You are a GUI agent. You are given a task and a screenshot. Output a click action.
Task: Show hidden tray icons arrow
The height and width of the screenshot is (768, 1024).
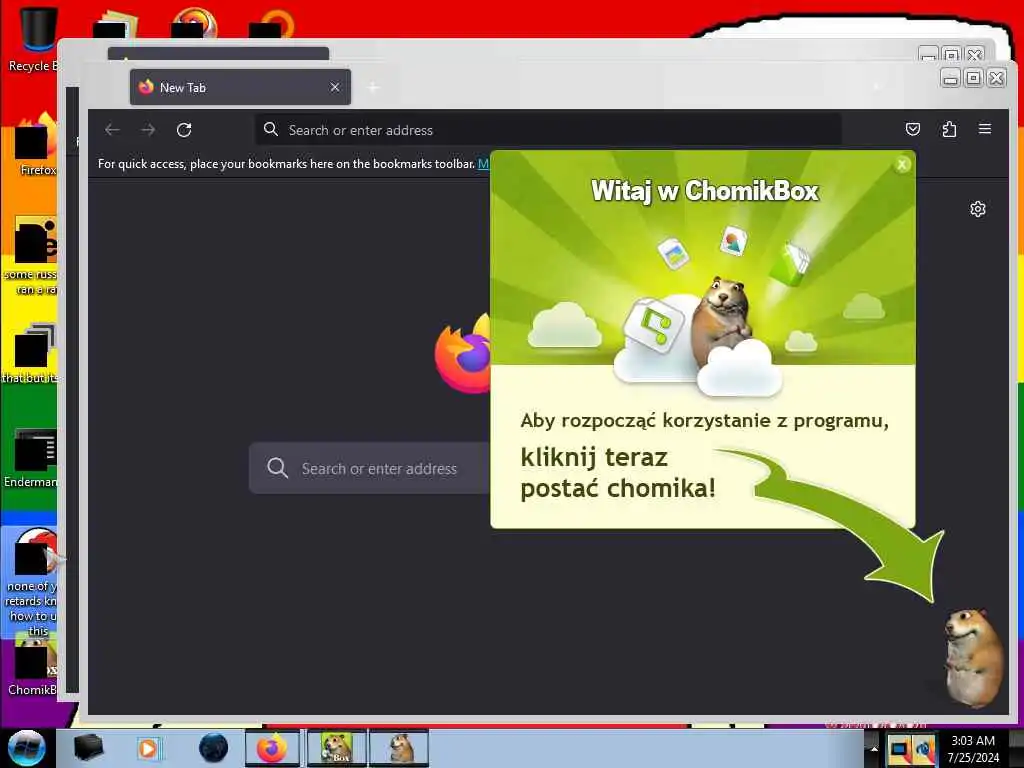point(873,749)
